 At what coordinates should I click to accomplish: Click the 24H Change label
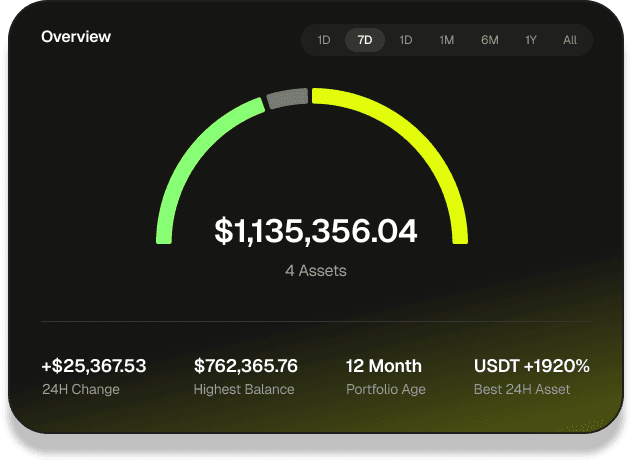[80, 389]
